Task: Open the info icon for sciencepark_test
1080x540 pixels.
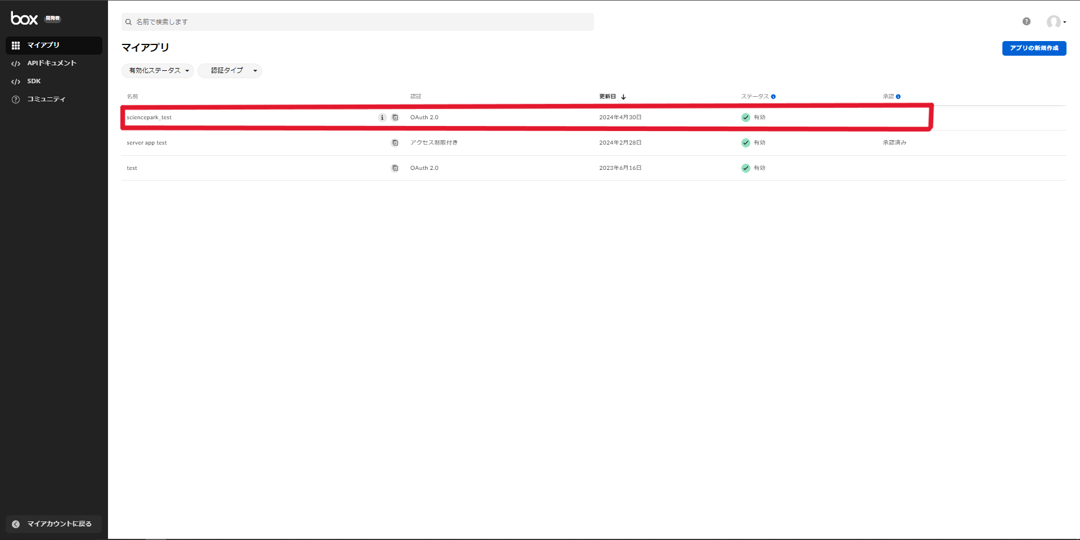Action: 382,118
